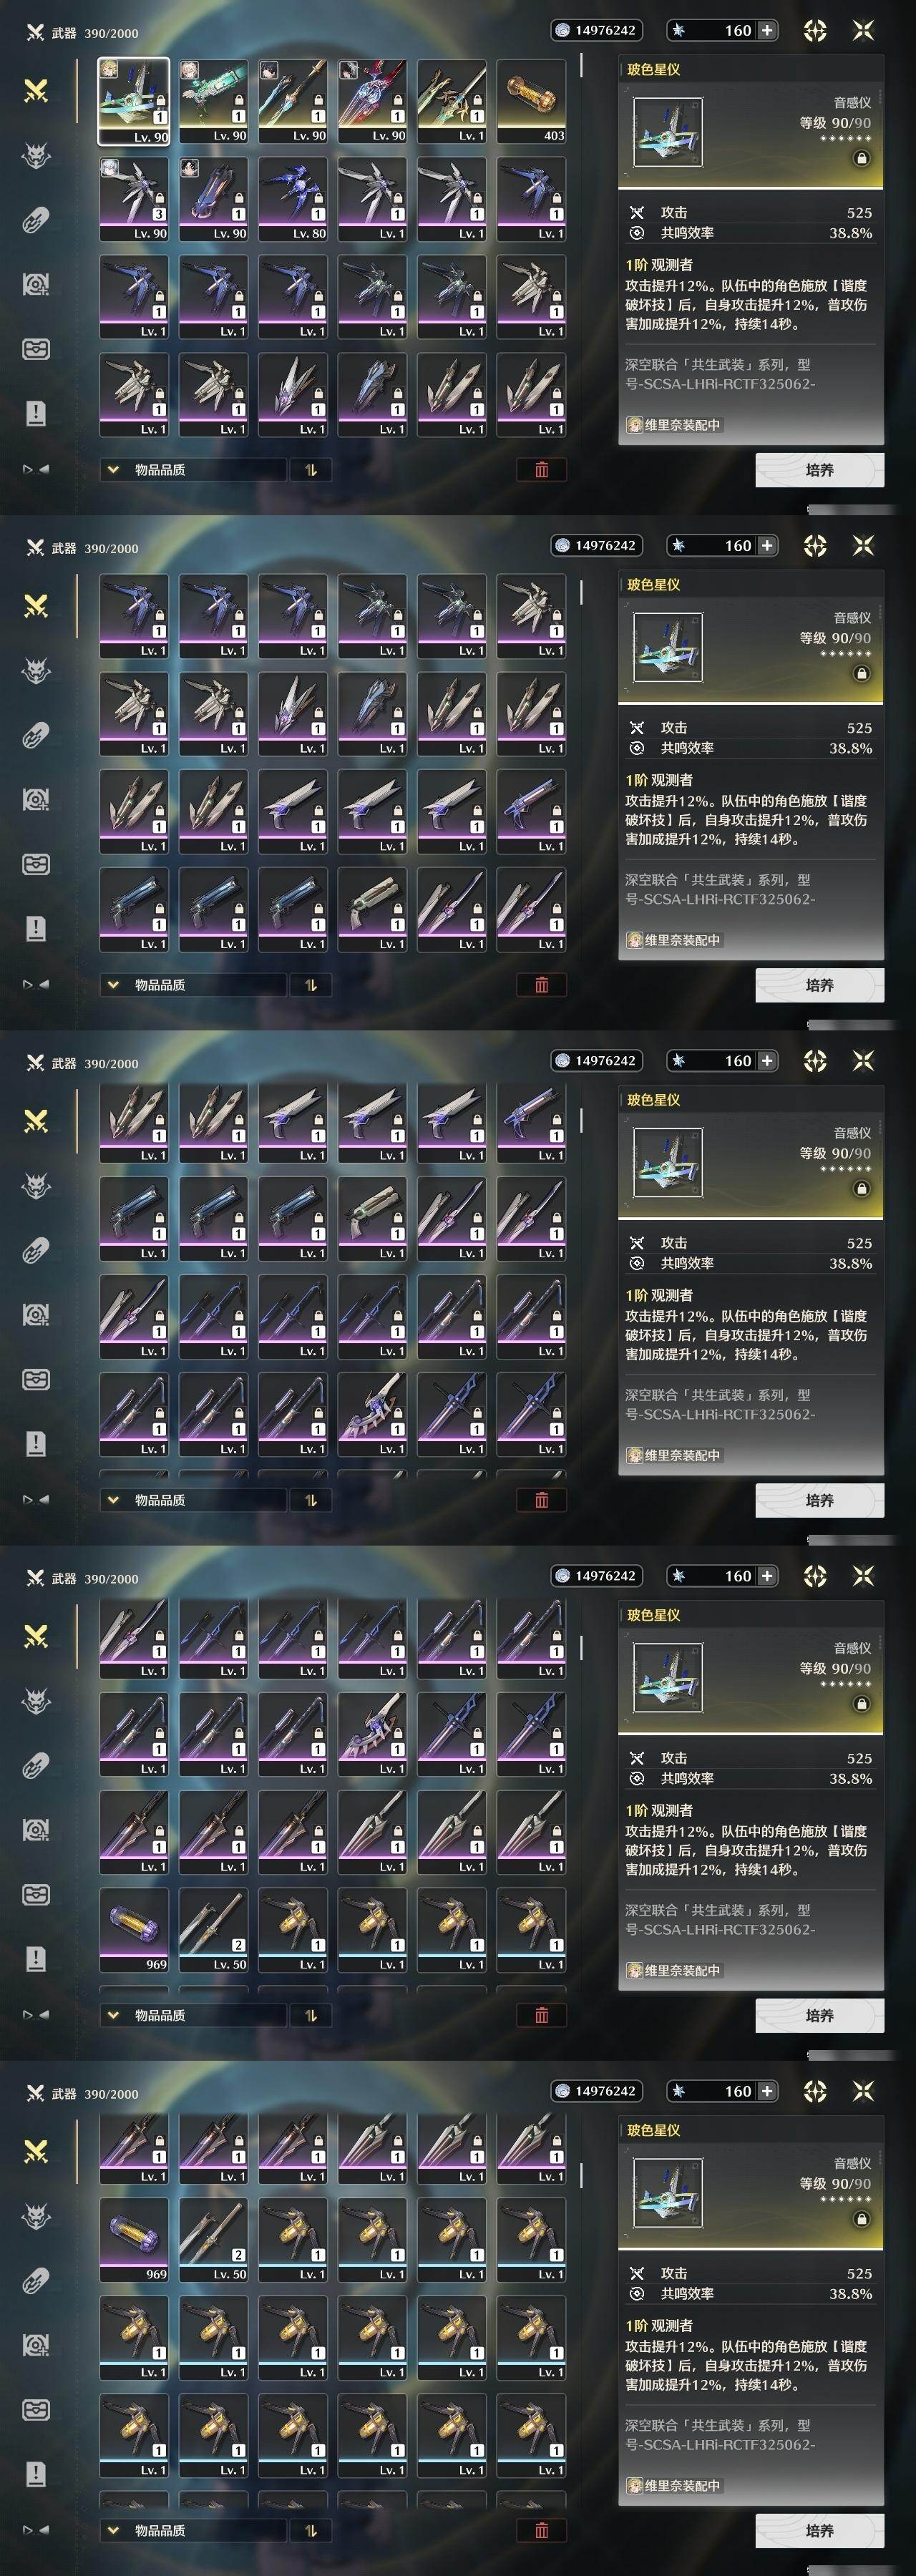Open the pill-shaped resources tab in topmost sidebar
Viewport: 916px width, 2576px height.
pyautogui.click(x=36, y=220)
